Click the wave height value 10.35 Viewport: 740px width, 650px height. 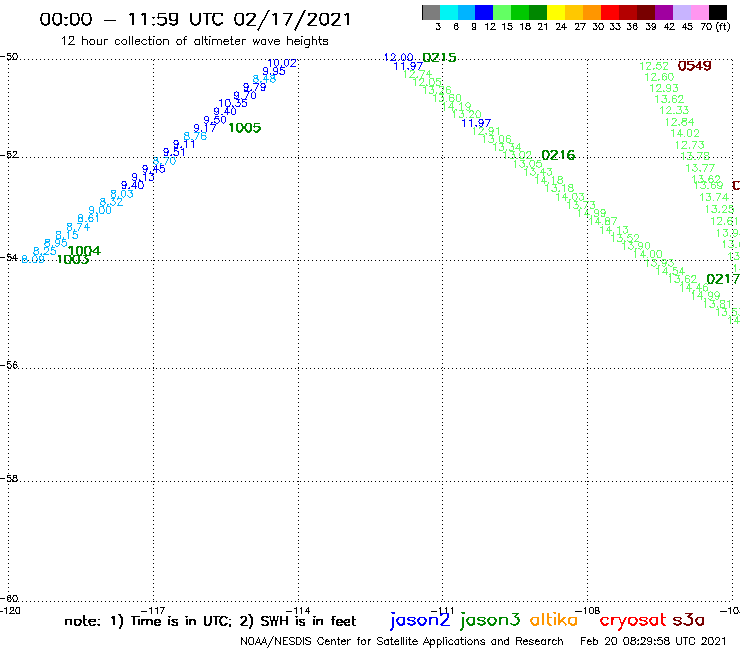[233, 103]
